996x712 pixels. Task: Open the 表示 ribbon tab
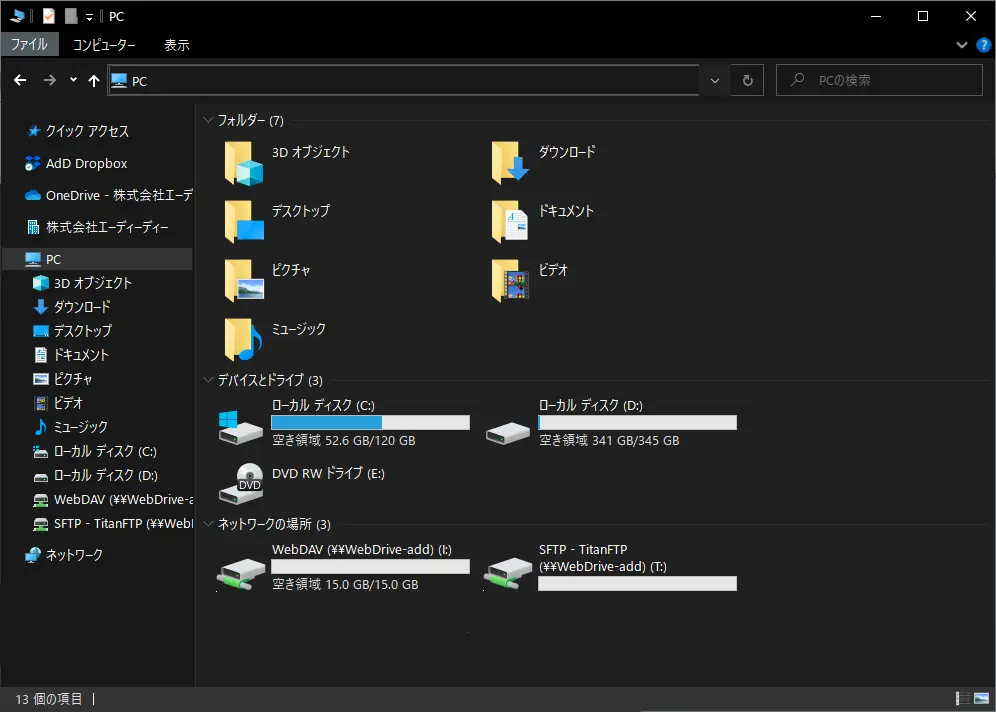pyautogui.click(x=177, y=45)
